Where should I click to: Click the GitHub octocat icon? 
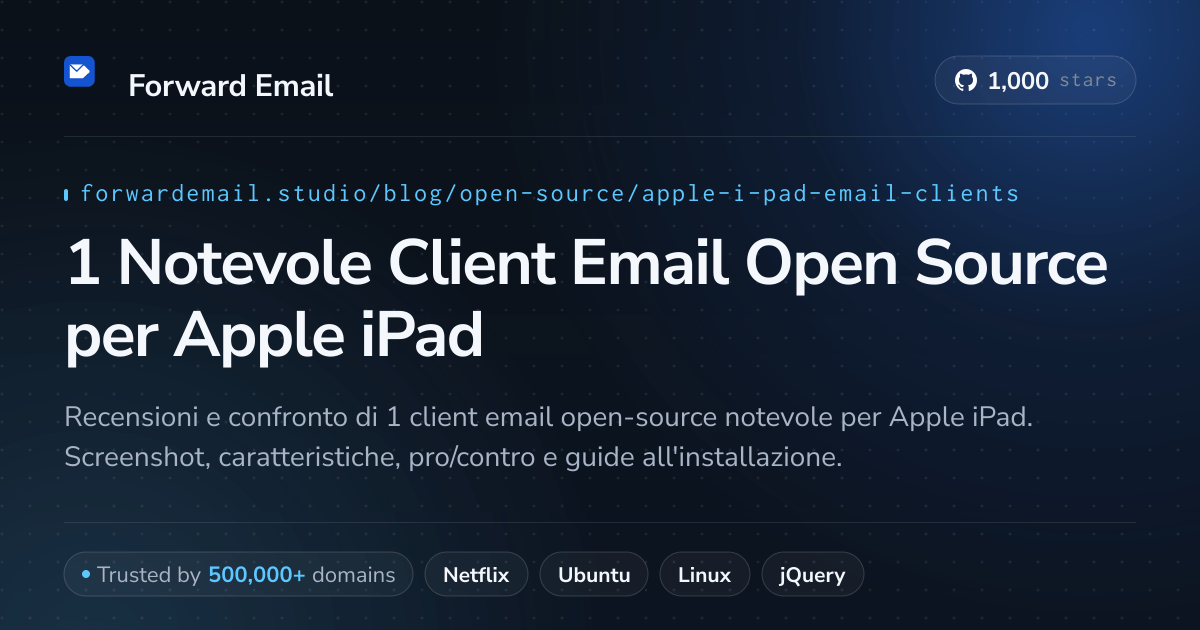[x=966, y=81]
